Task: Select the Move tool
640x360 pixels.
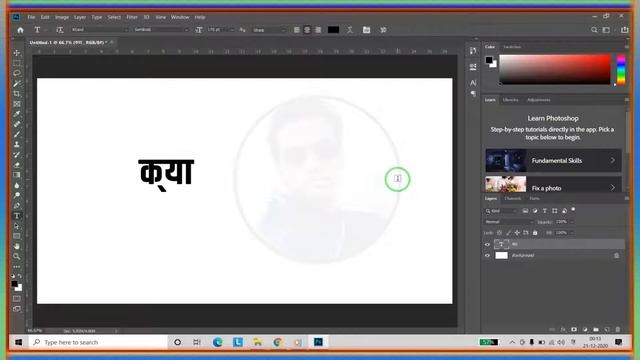Action: tap(17, 53)
